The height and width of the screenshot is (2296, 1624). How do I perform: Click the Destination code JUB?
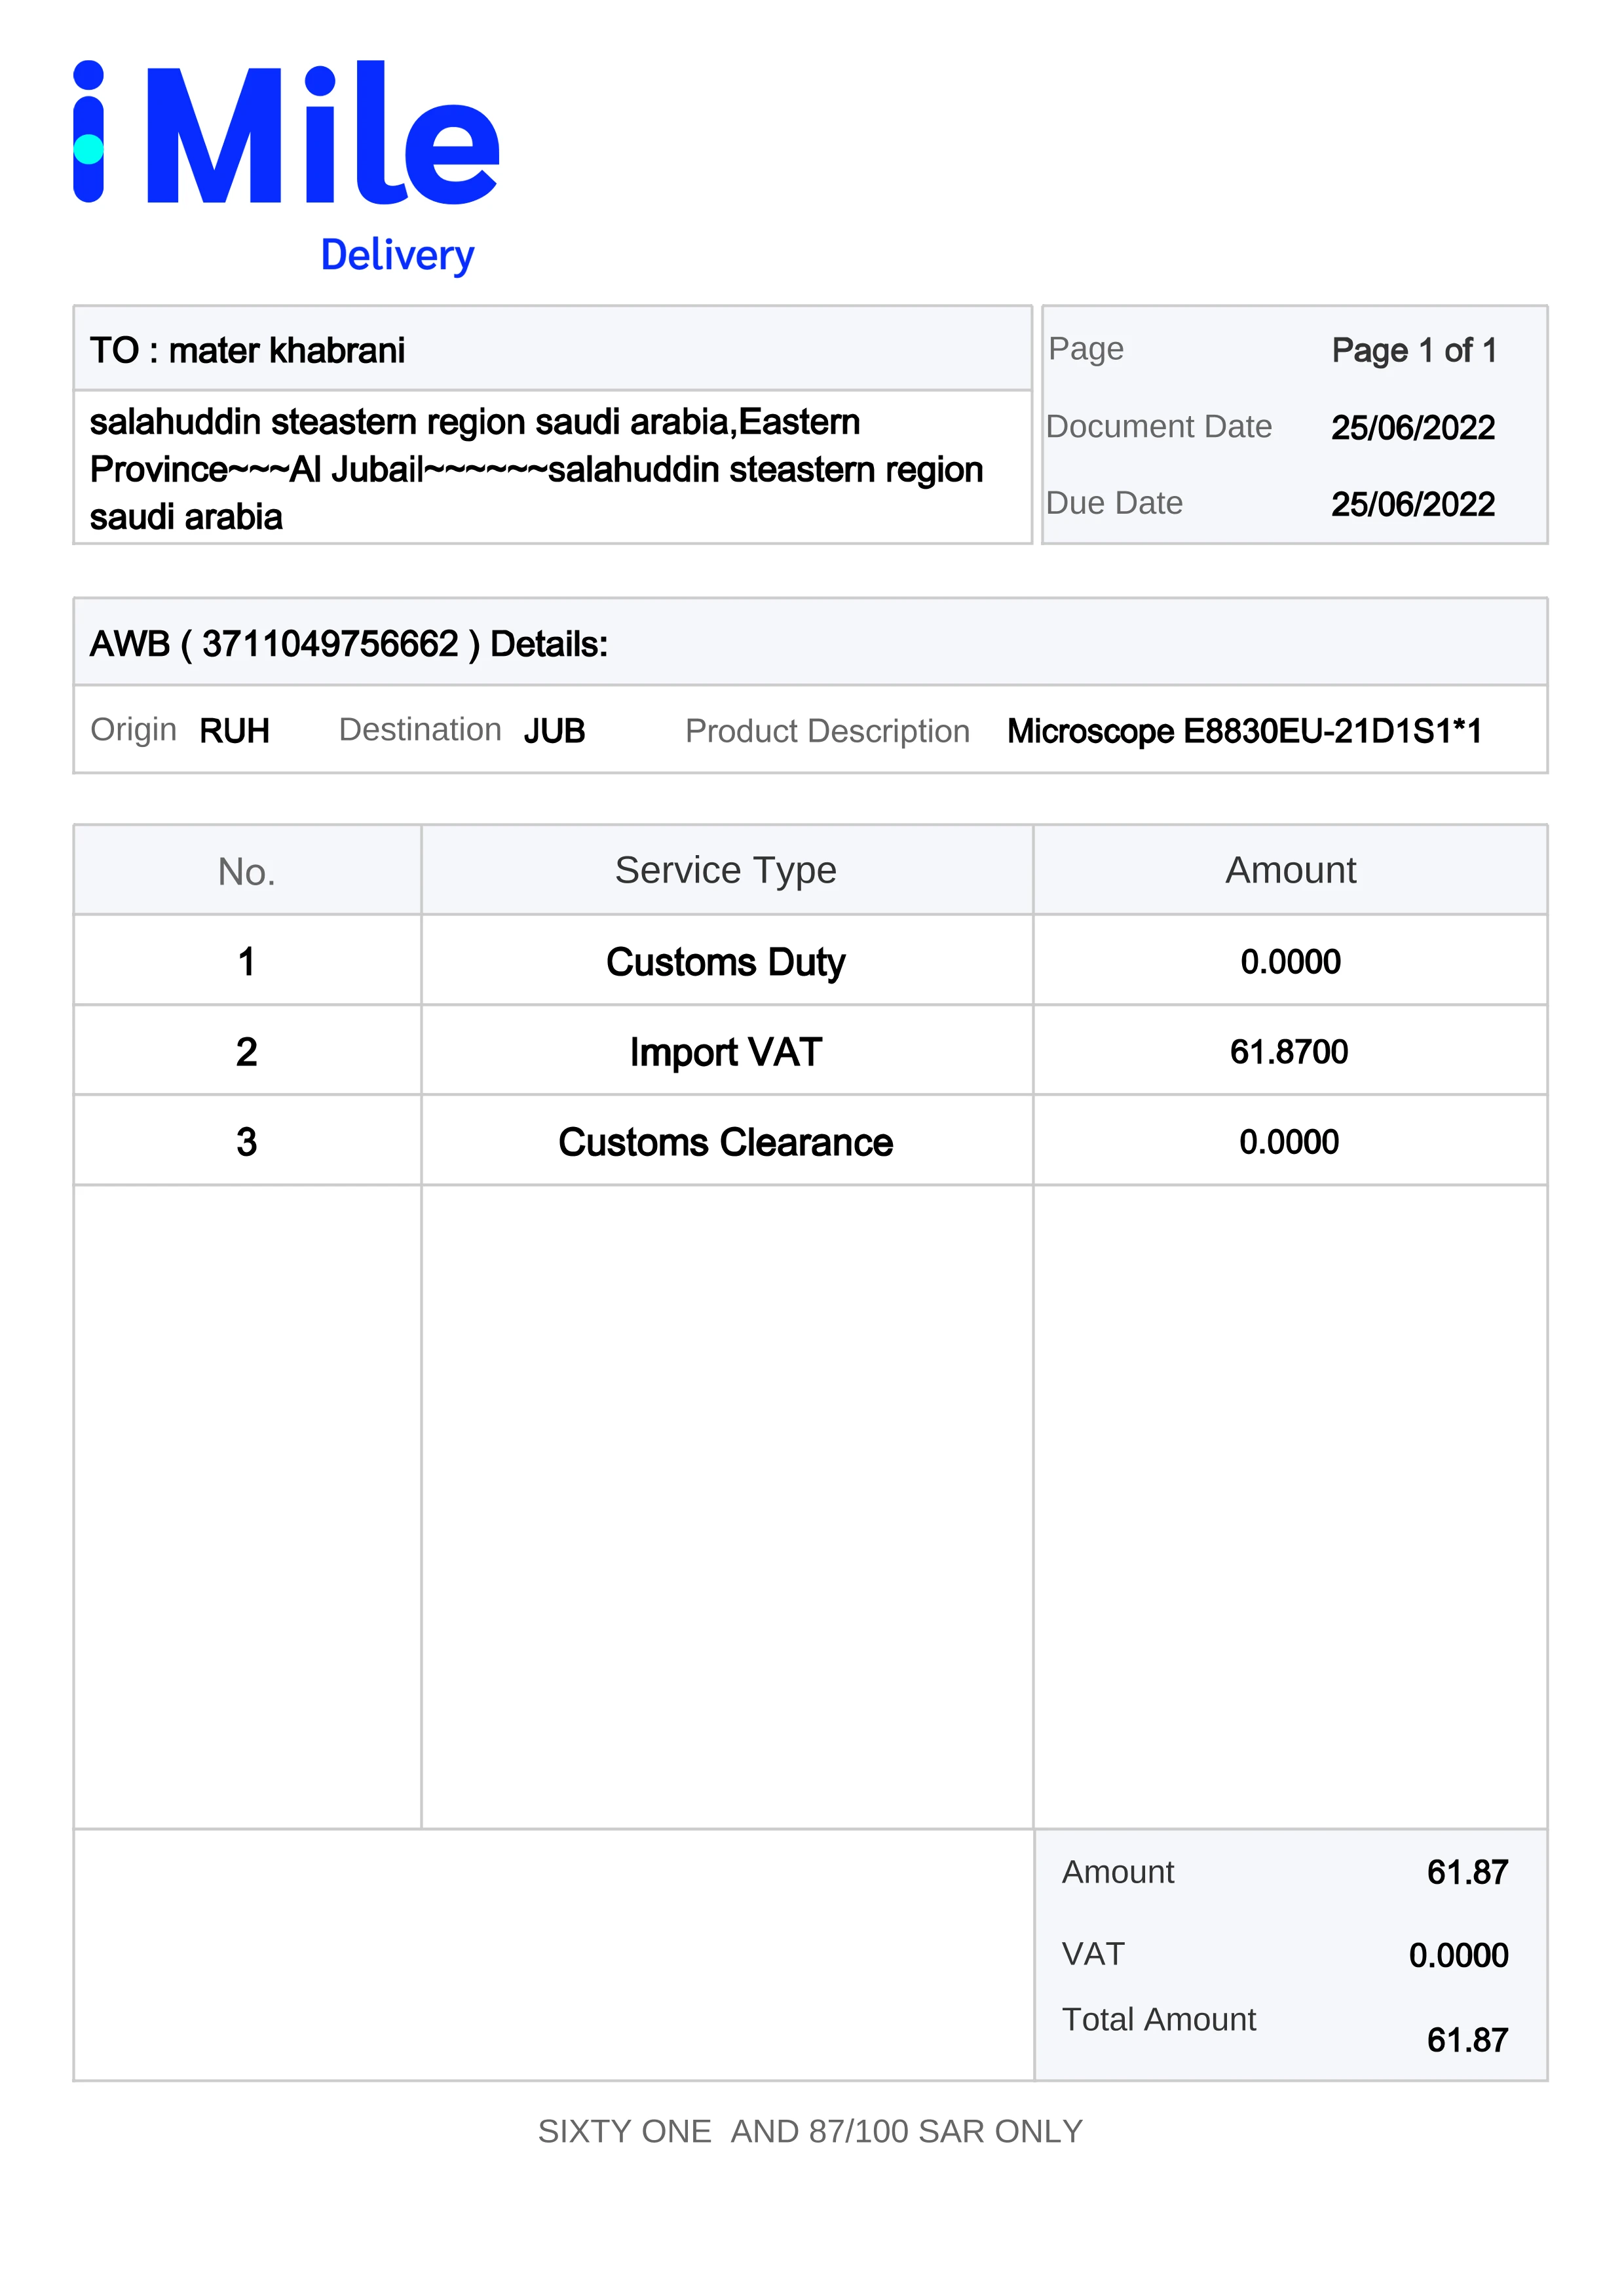pos(554,731)
